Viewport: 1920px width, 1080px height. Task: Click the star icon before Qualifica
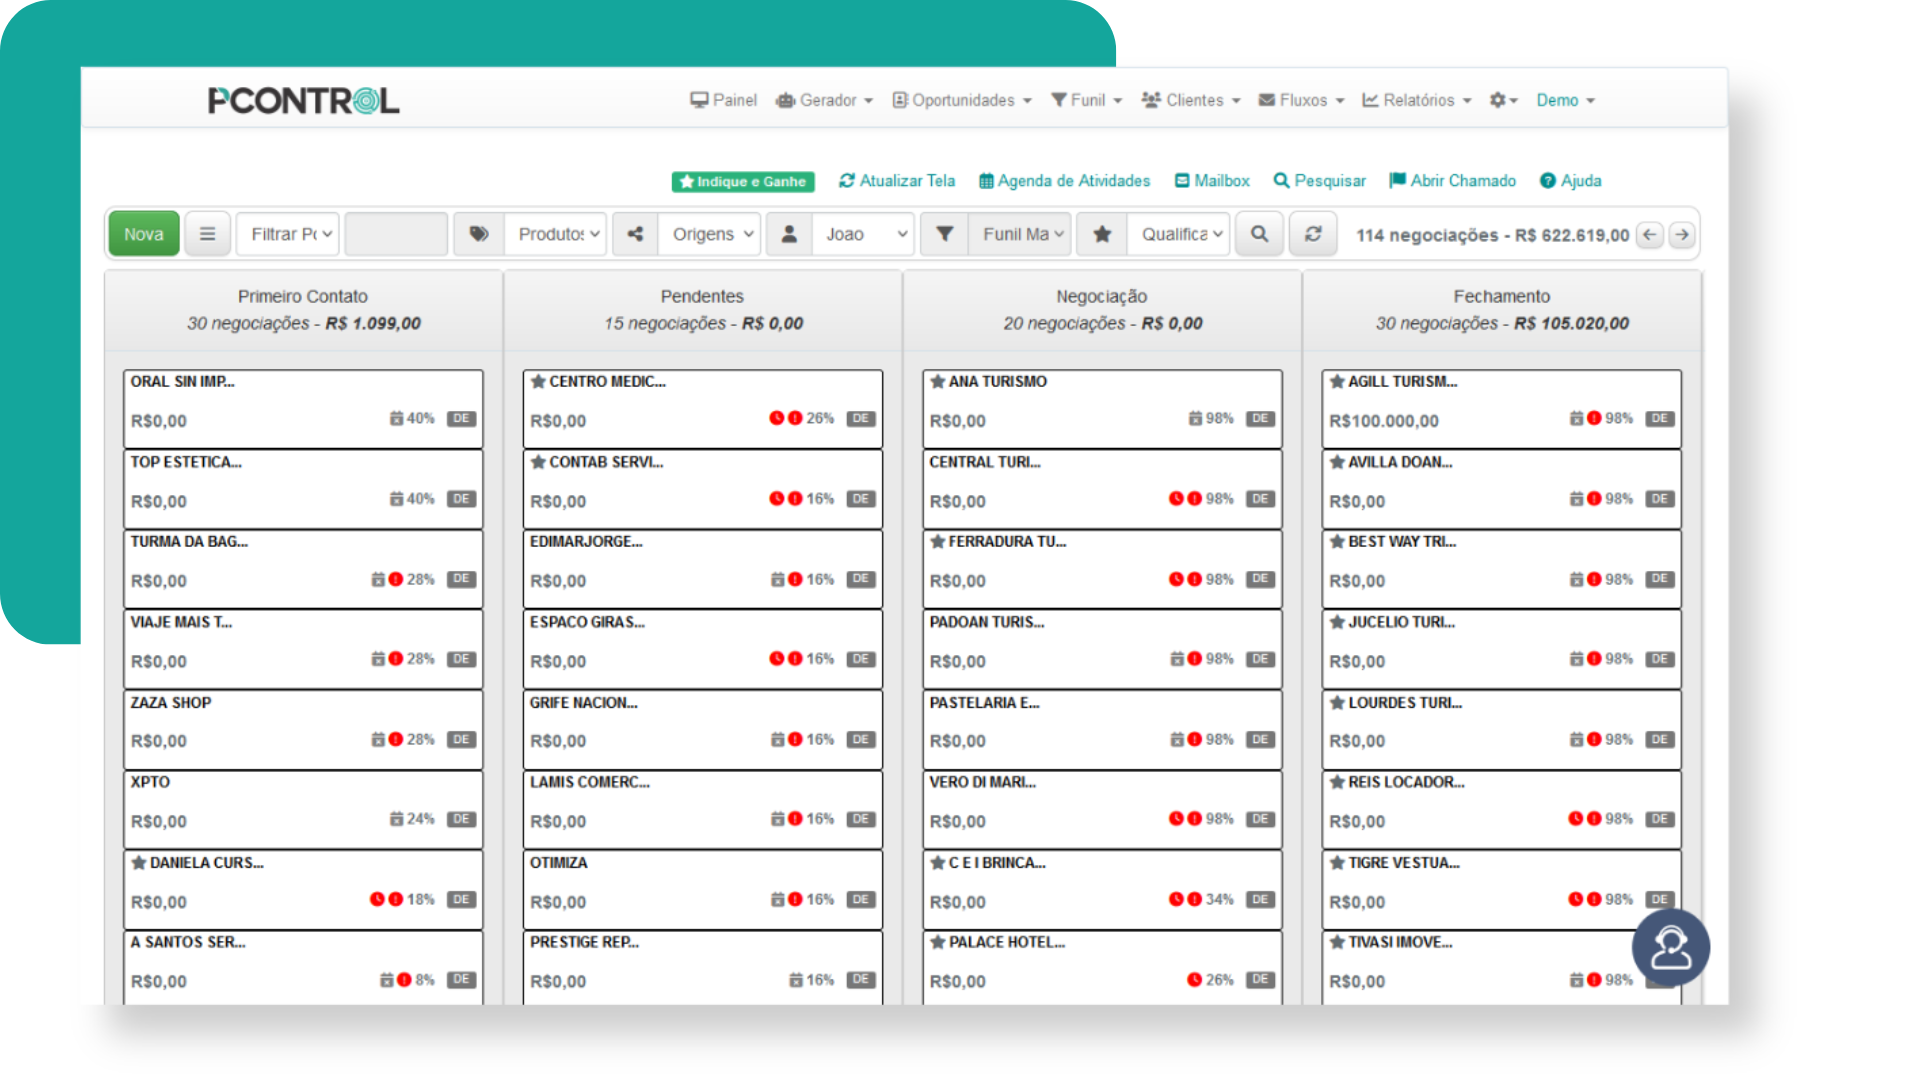pyautogui.click(x=1101, y=233)
